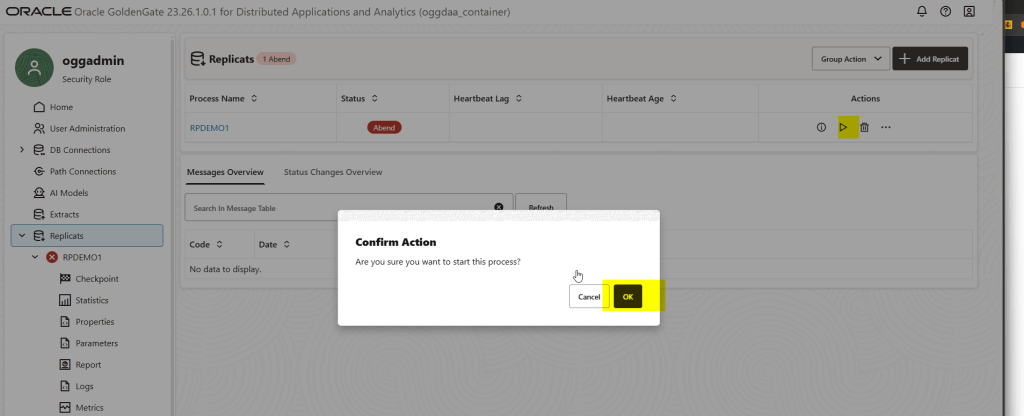The height and width of the screenshot is (416, 1024).
Task: Open the help question mark icon
Action: (946, 11)
